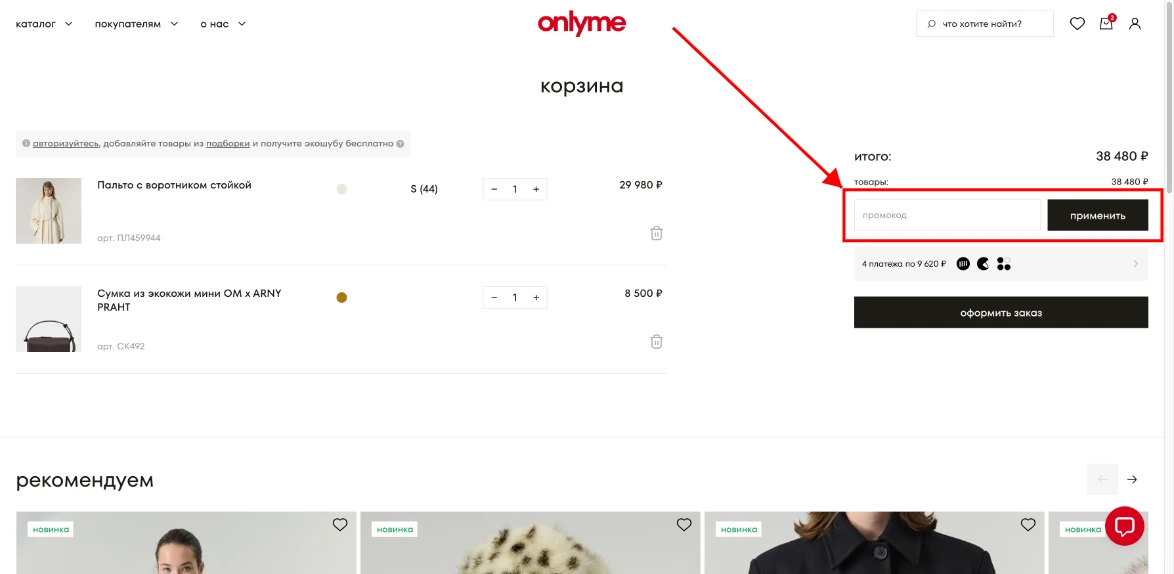
Task: Open the mini bag product thumbnail
Action: click(x=49, y=319)
